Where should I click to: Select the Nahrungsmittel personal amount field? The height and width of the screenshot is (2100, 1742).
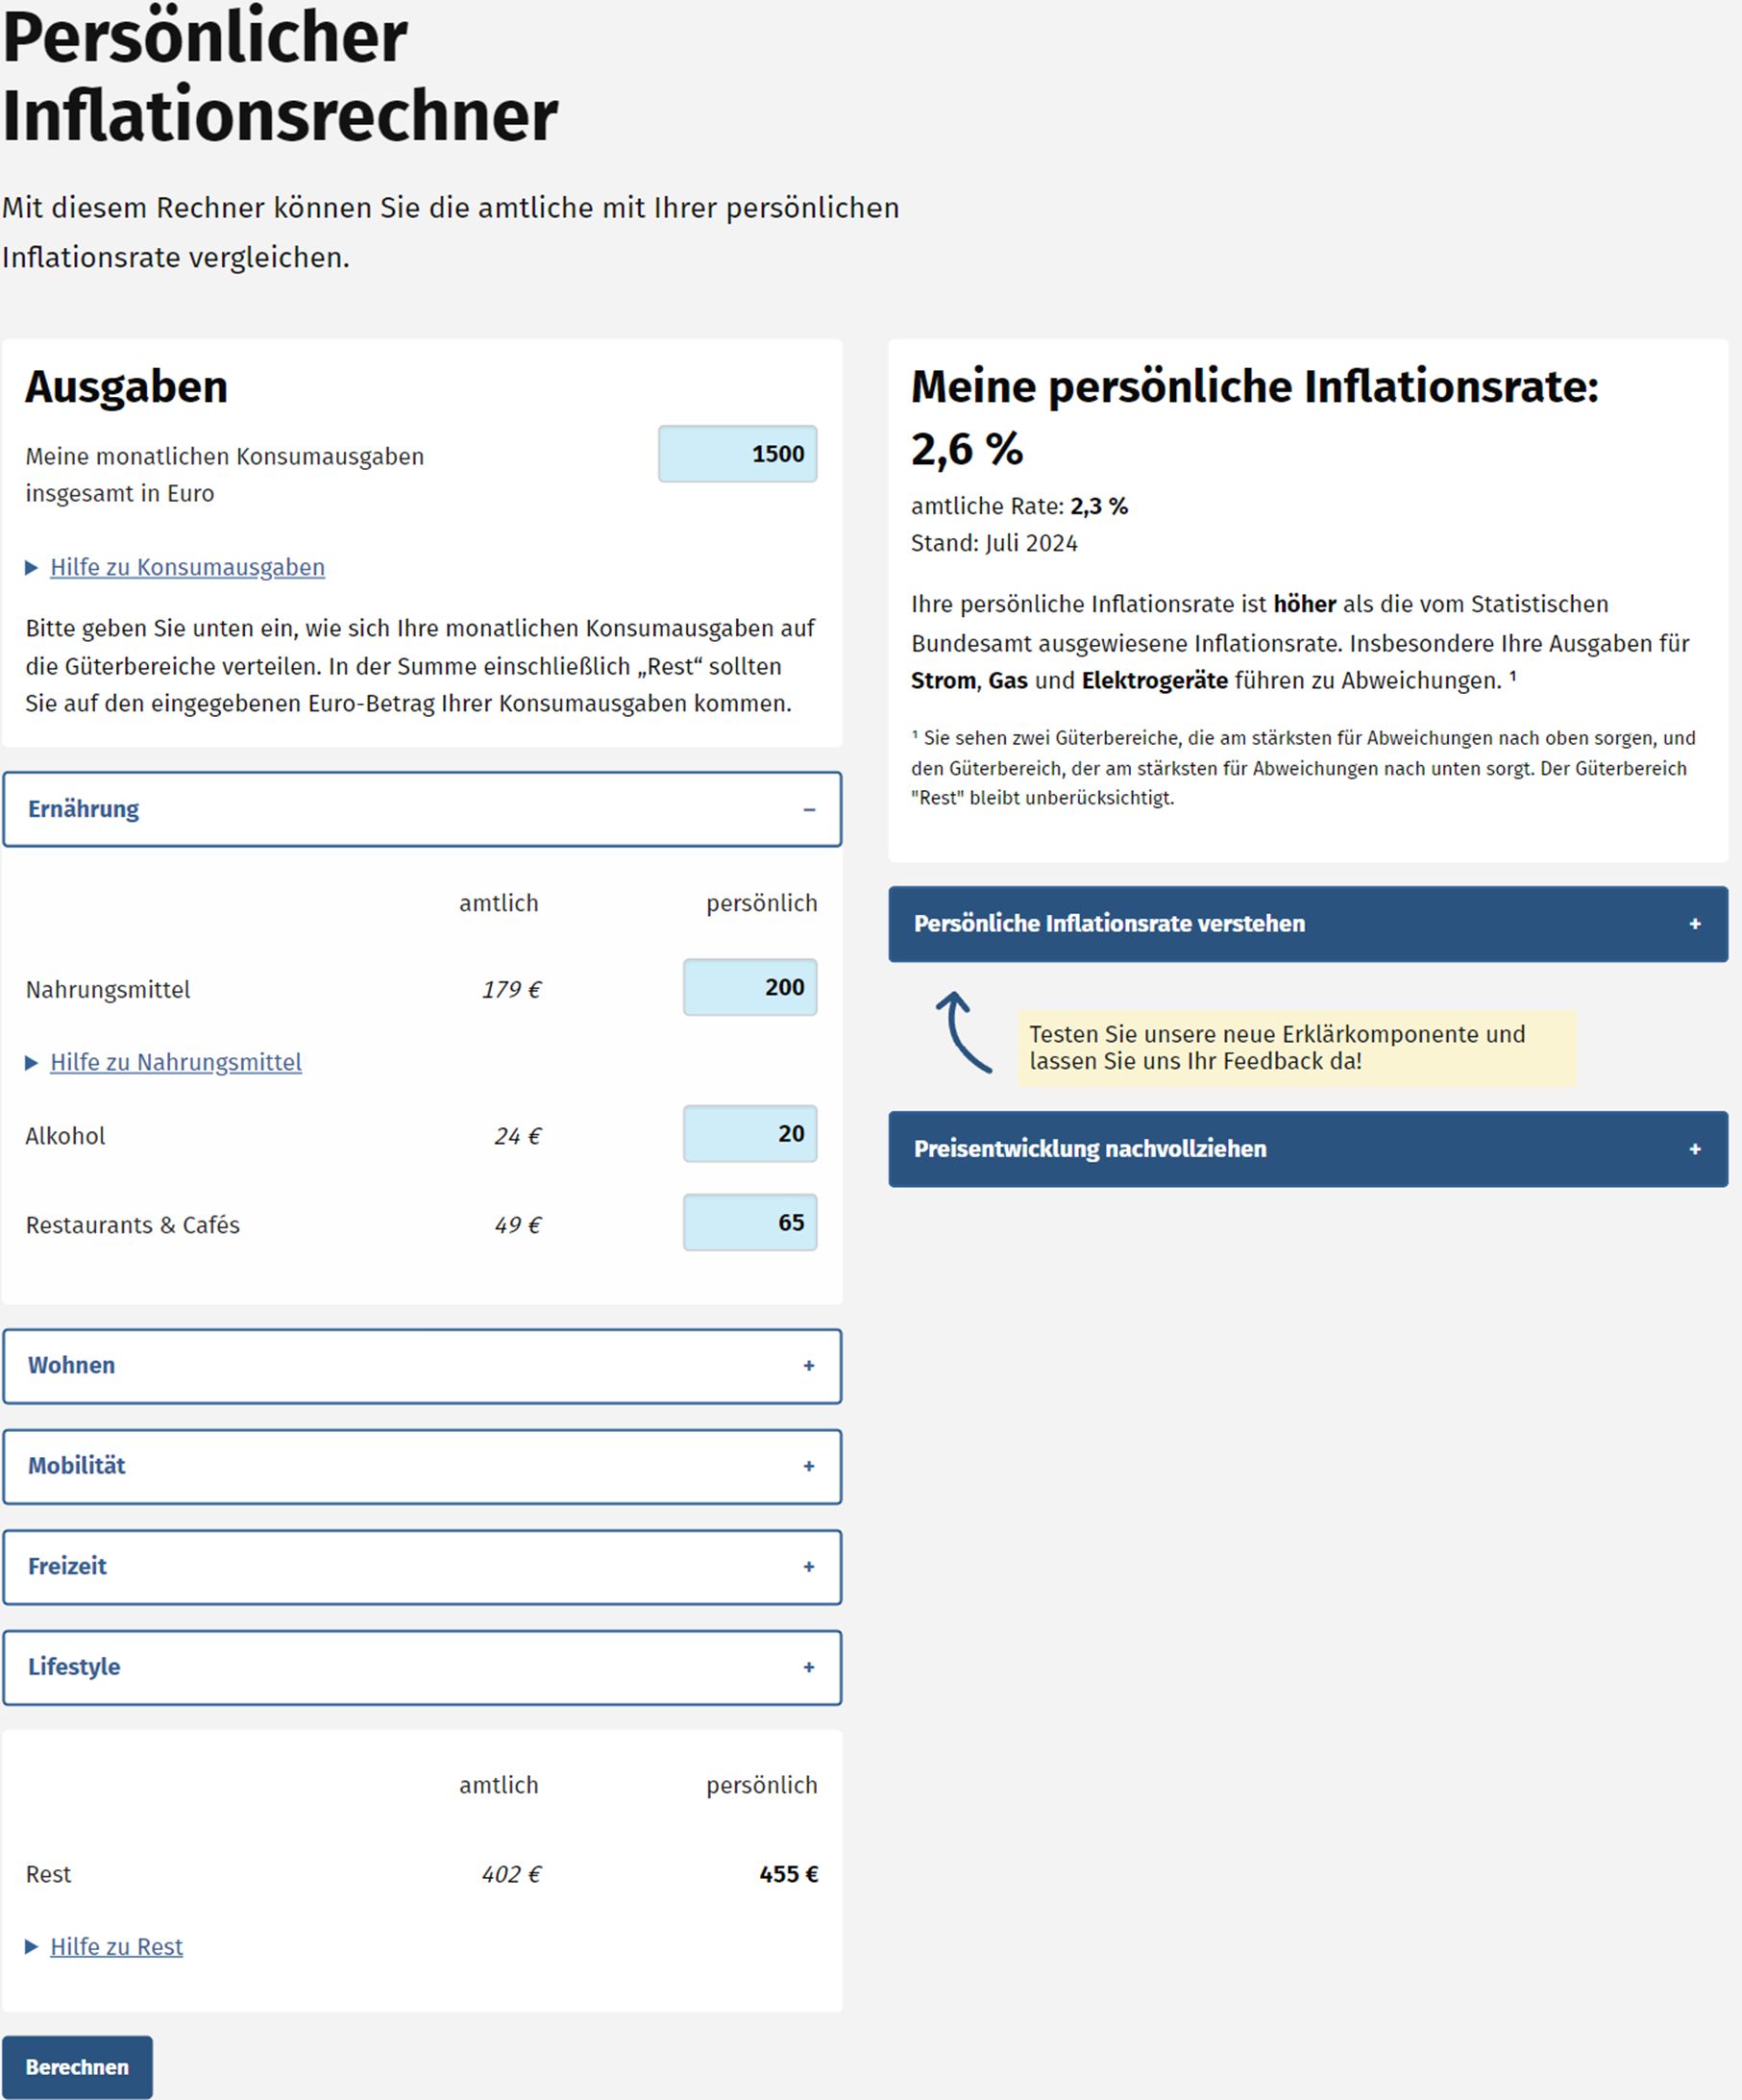750,987
